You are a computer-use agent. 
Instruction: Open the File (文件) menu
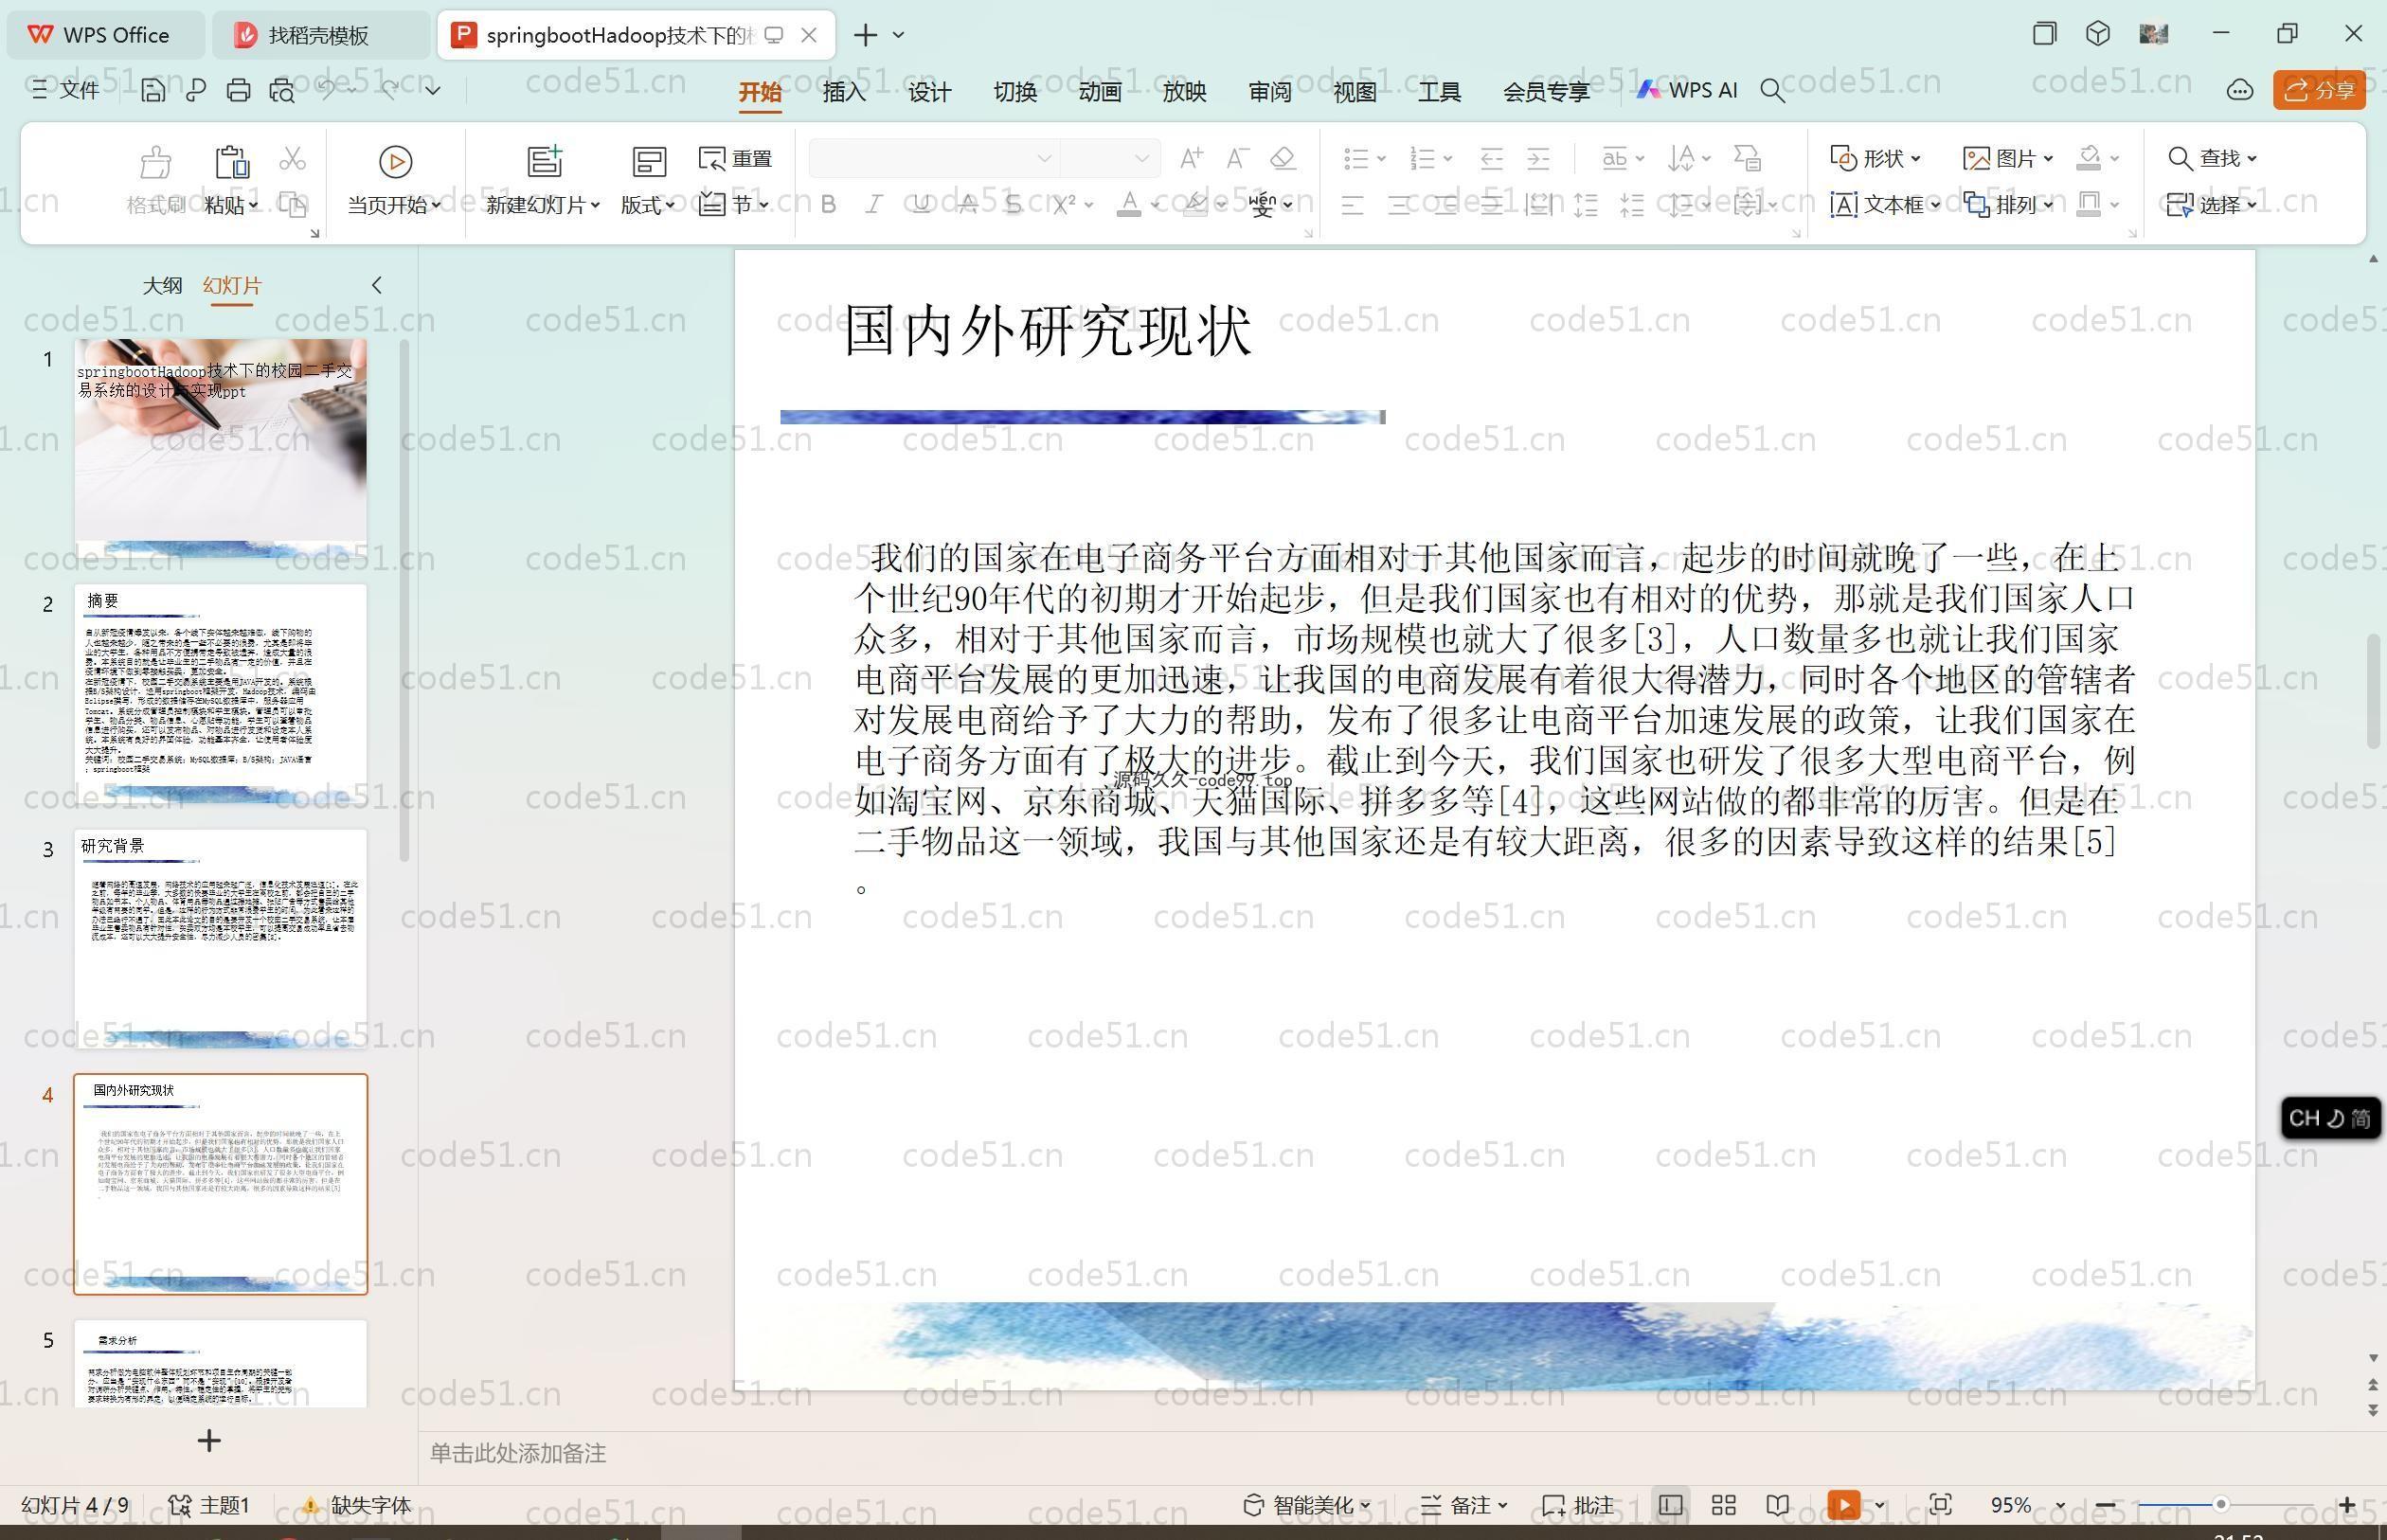point(66,90)
